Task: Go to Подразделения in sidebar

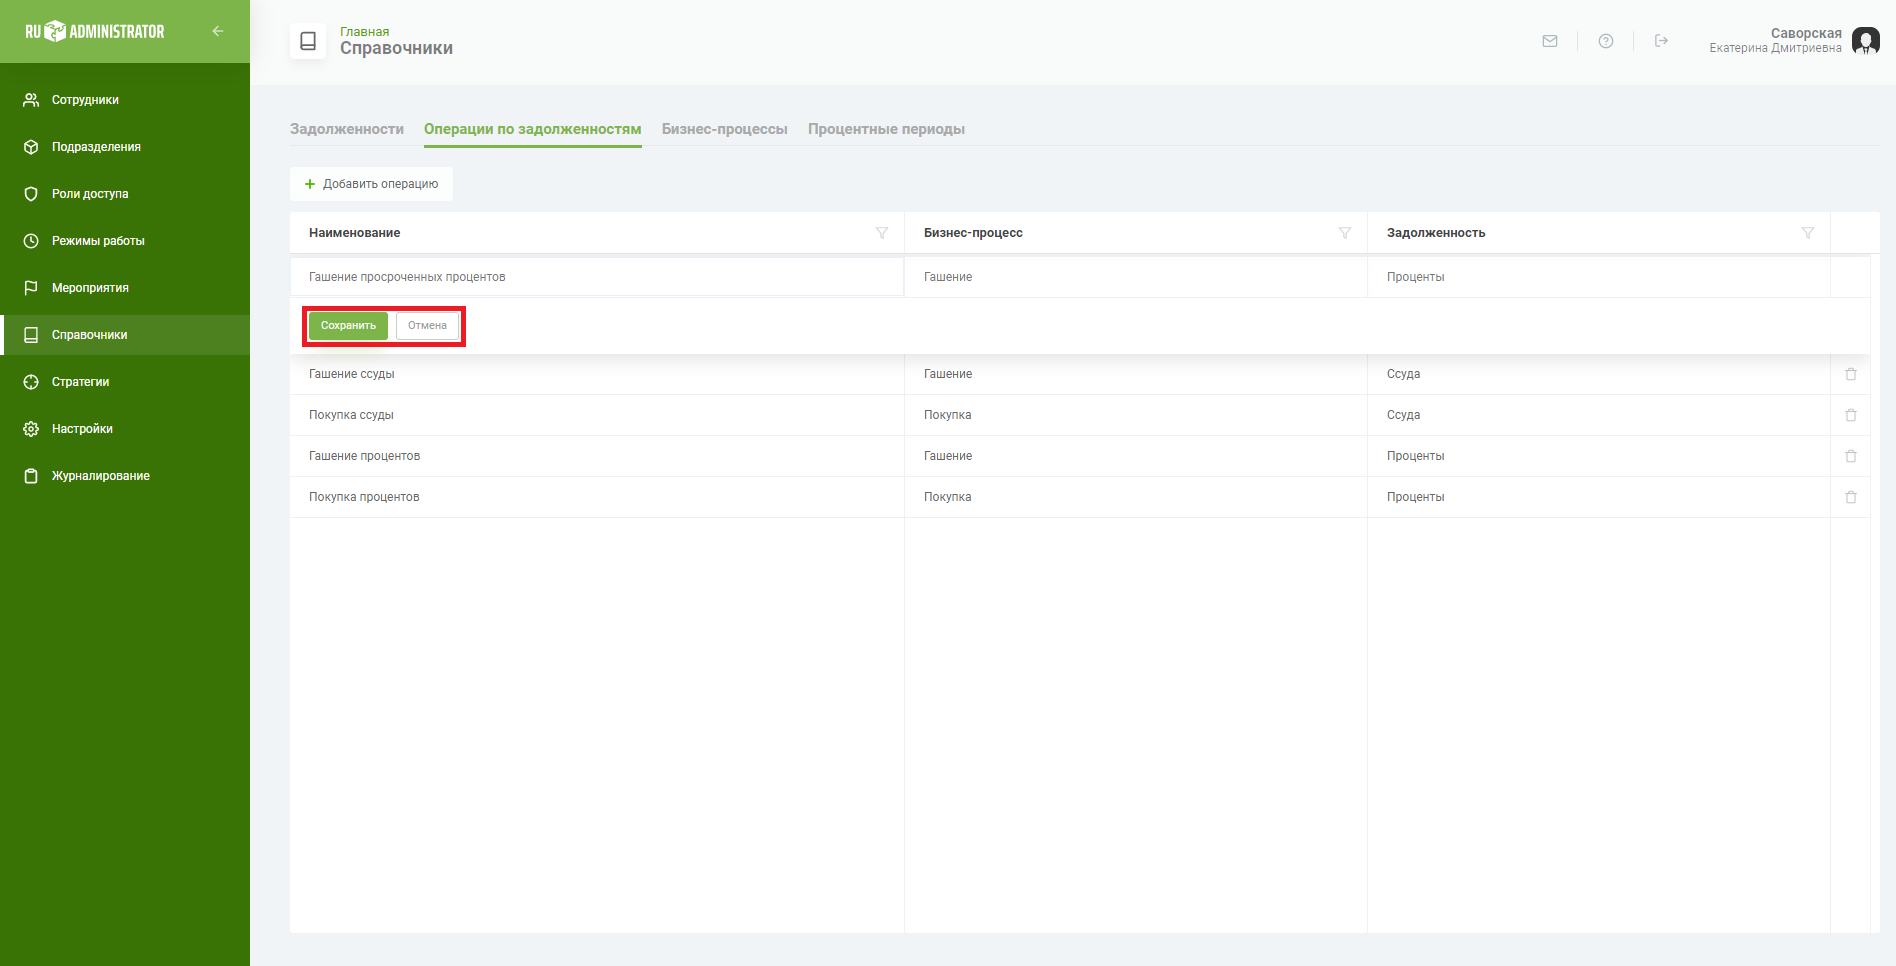Action: (125, 147)
